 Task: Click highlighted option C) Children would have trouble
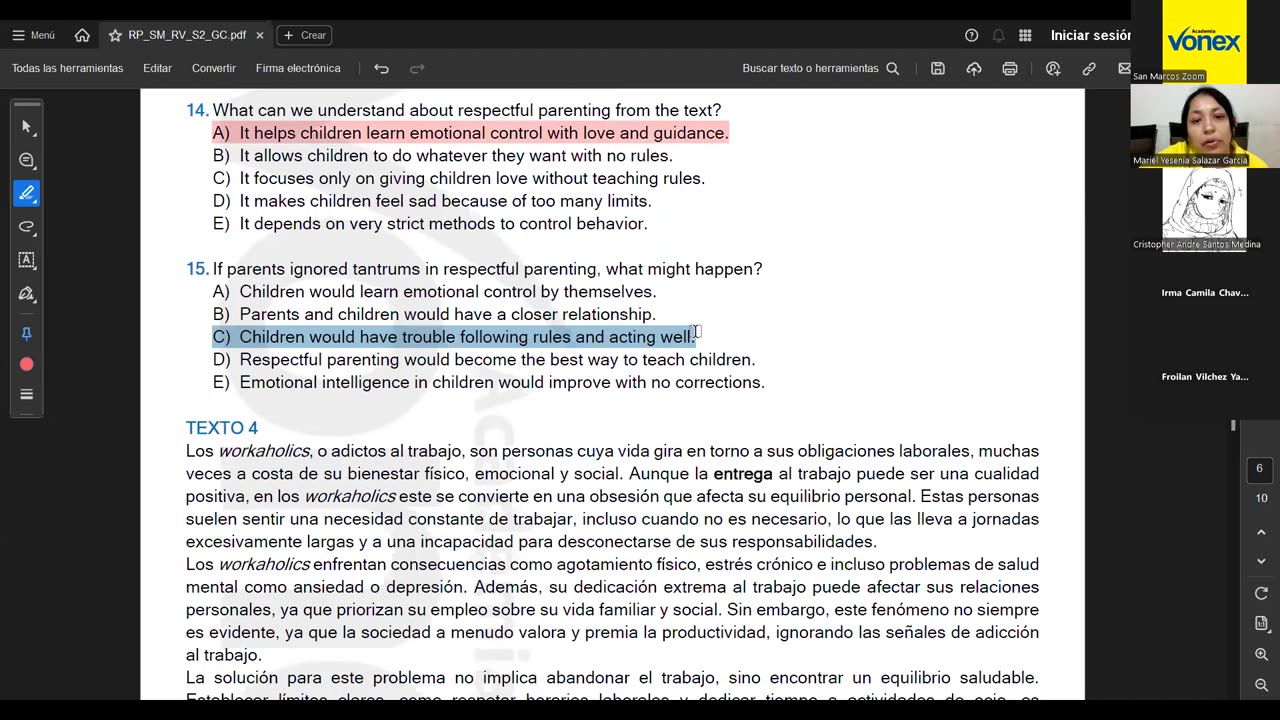[454, 337]
